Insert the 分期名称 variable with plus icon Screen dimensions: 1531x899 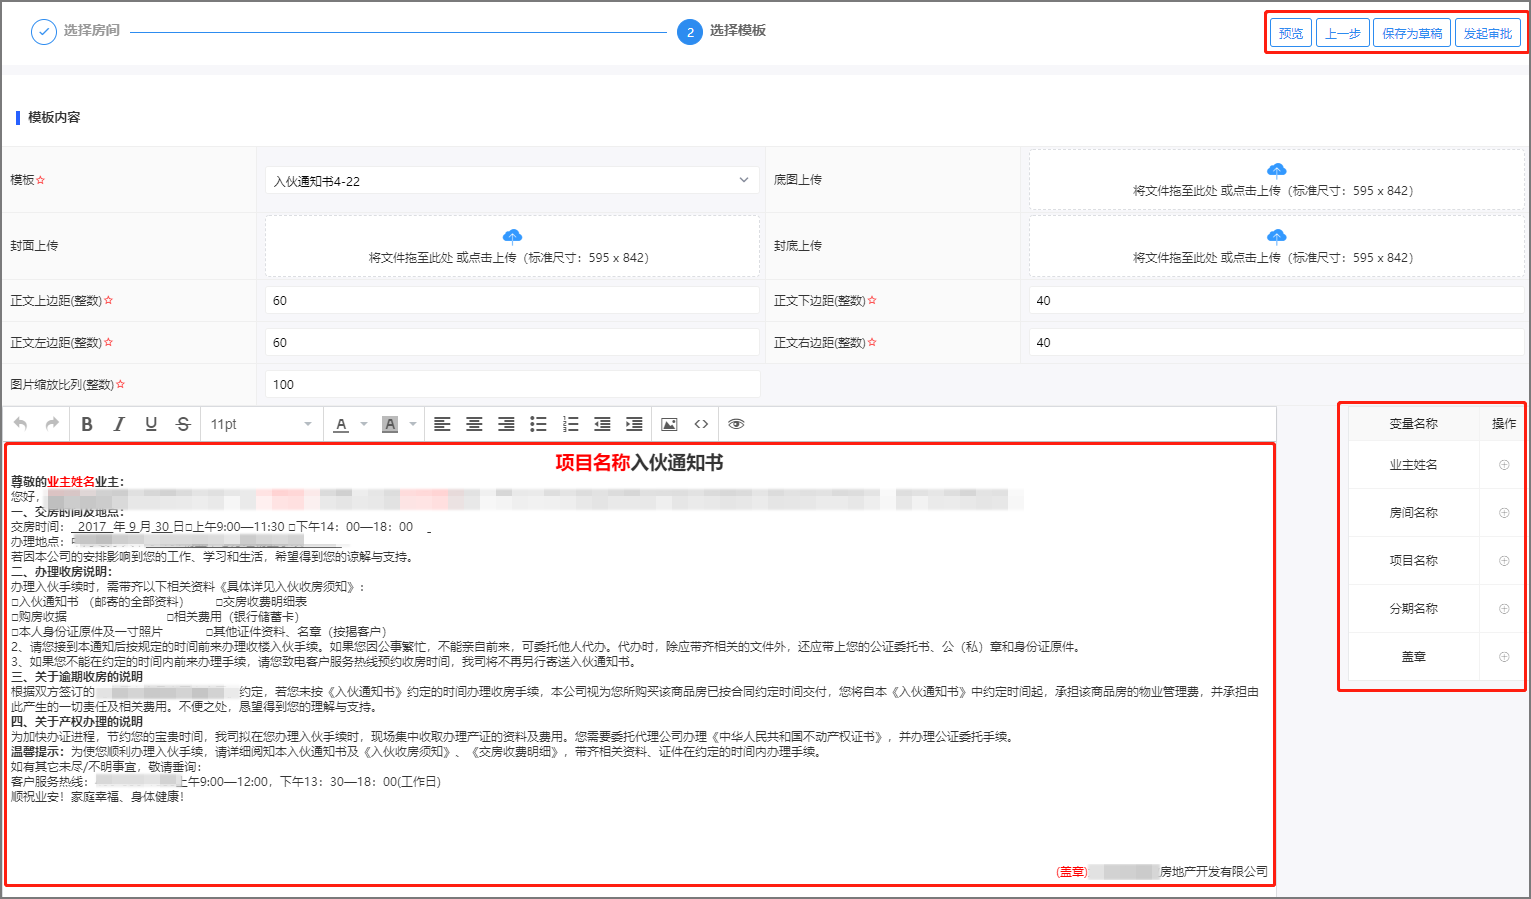click(x=1504, y=609)
